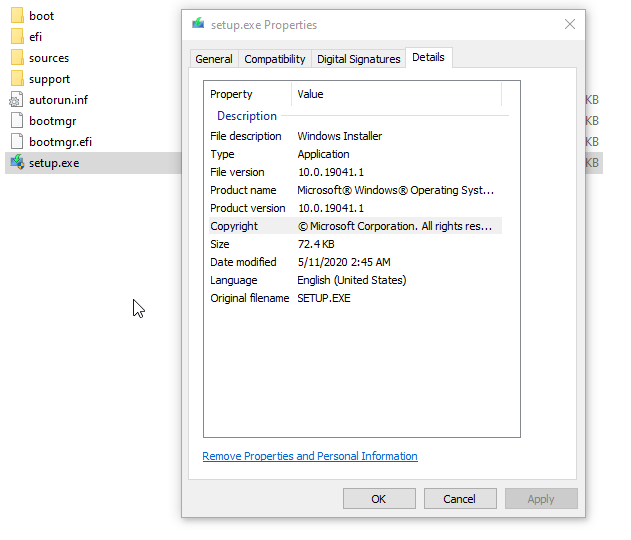Select the setup.exe file name
Viewport: 631px width, 540px height.
(x=54, y=163)
